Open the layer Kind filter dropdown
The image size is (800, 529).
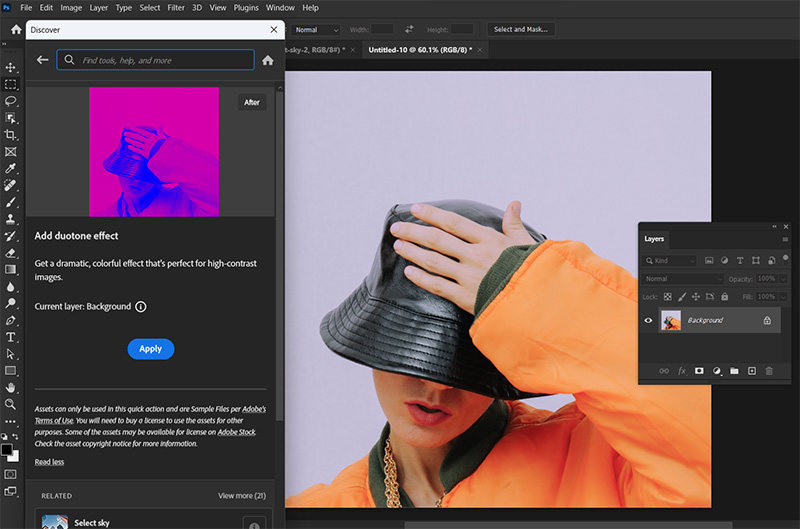tap(669, 261)
